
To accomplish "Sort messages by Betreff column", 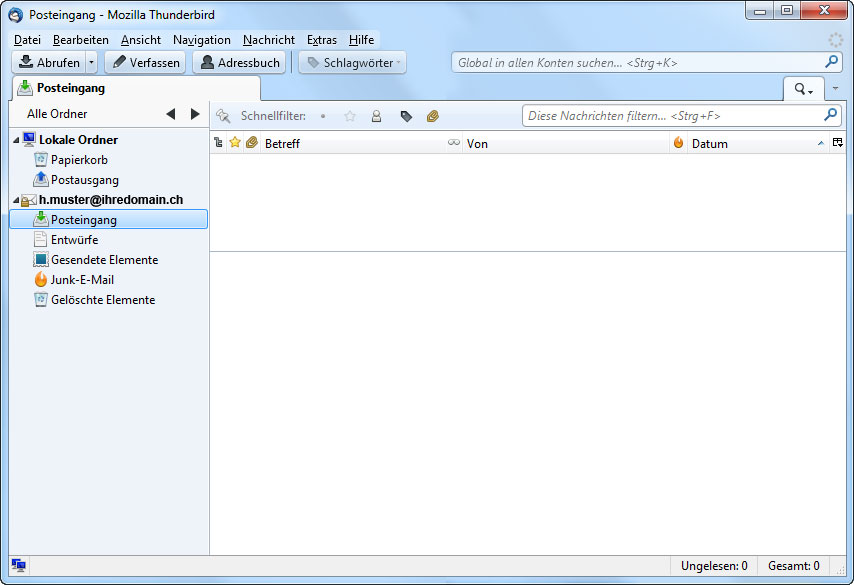I will [353, 143].
